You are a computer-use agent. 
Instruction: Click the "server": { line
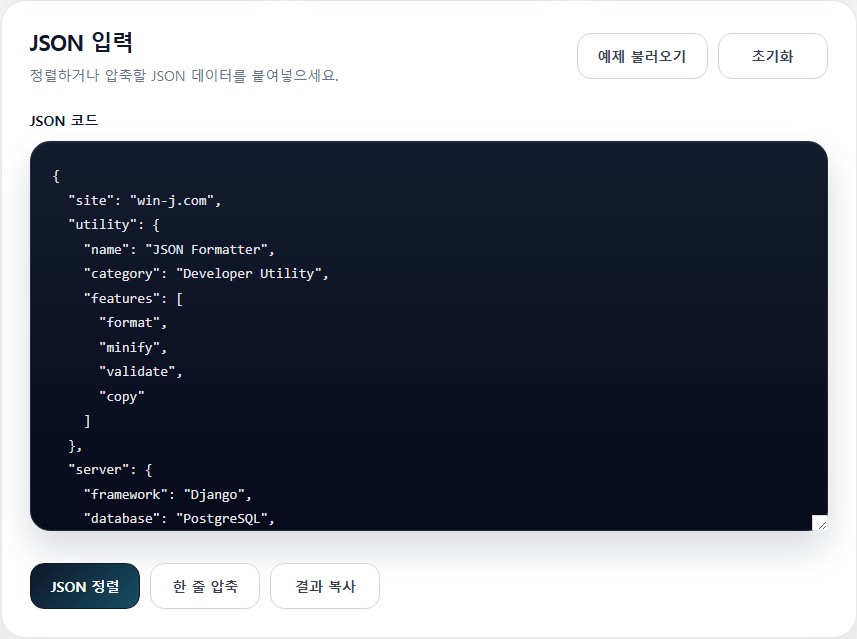coord(110,470)
